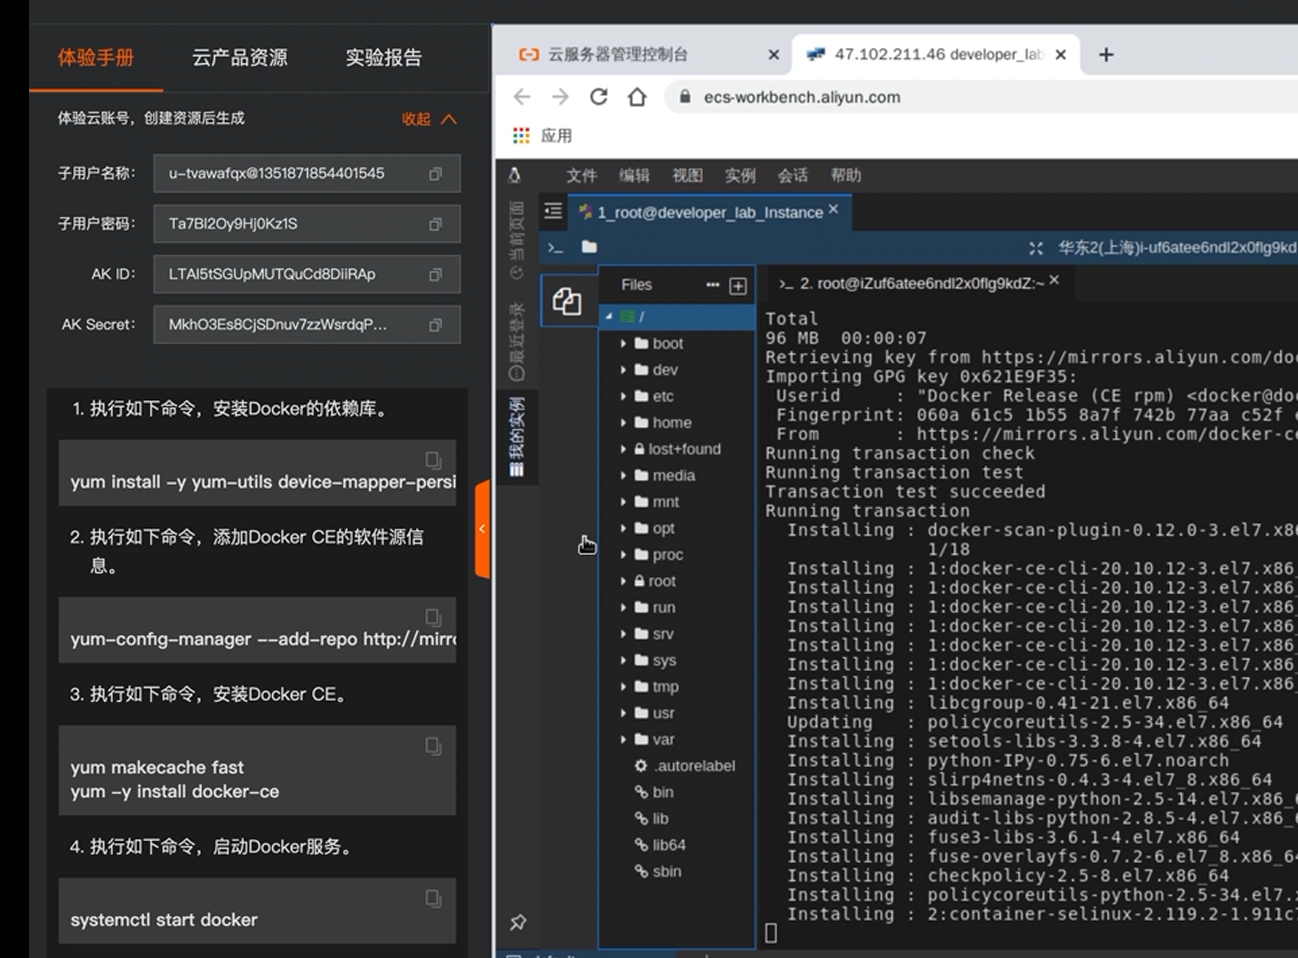The height and width of the screenshot is (958, 1298).
Task: Open the 编辑 menu
Action: [634, 176]
